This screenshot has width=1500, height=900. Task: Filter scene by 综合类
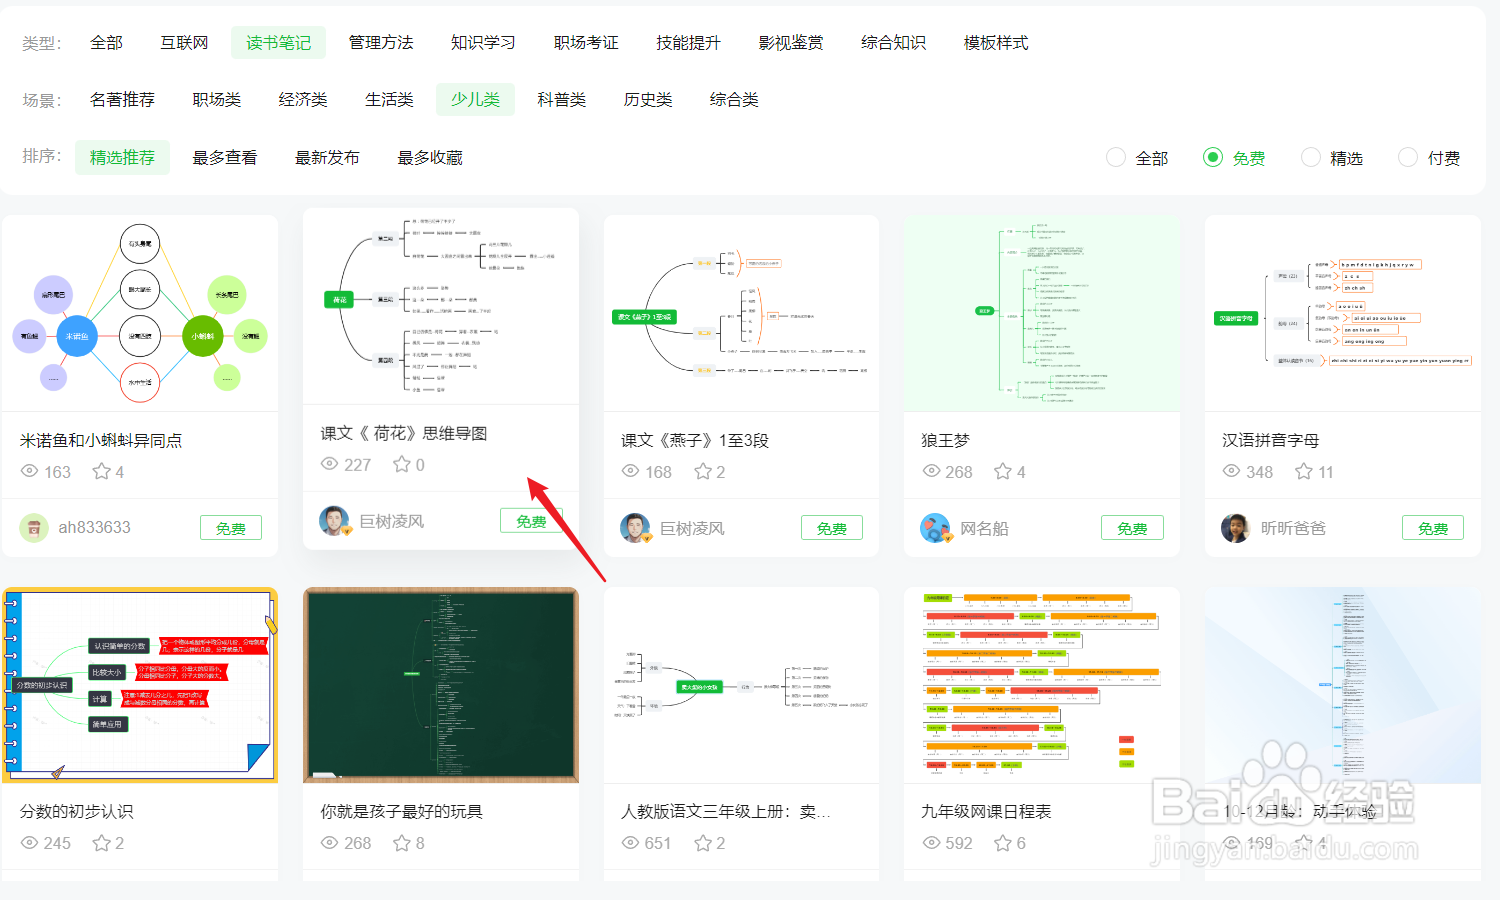(x=734, y=100)
